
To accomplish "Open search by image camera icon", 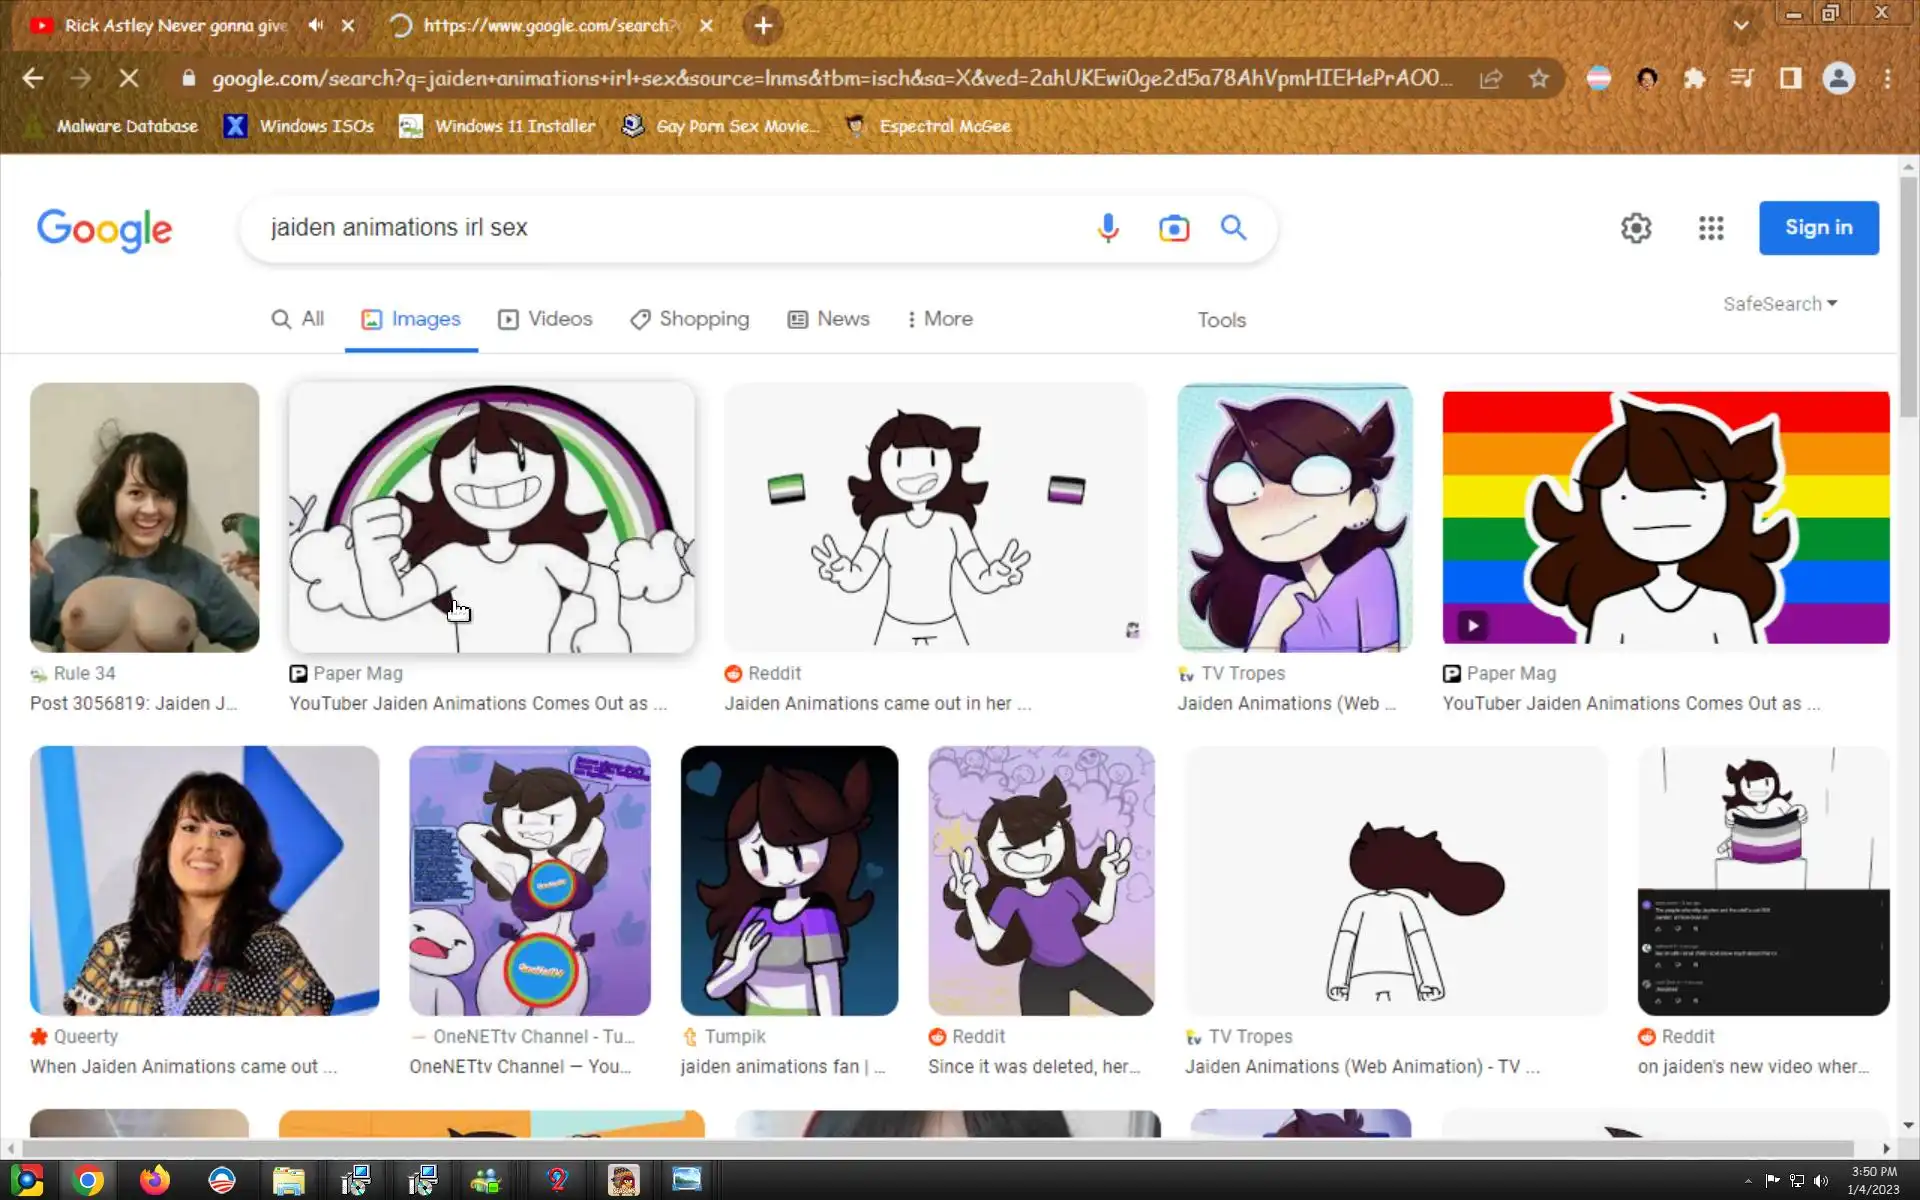I will click(x=1173, y=228).
